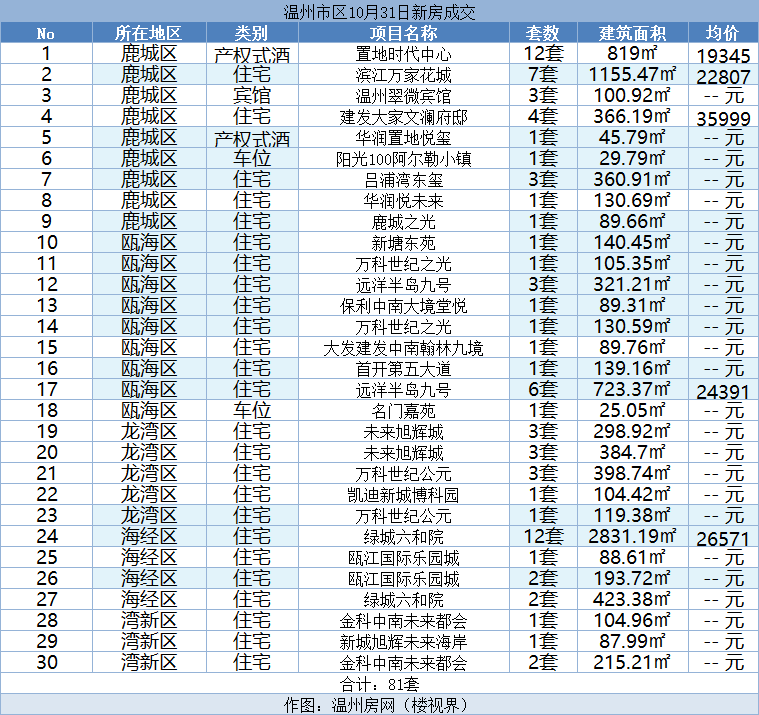
Task: Select the 项目名称 column header
Action: 403,33
